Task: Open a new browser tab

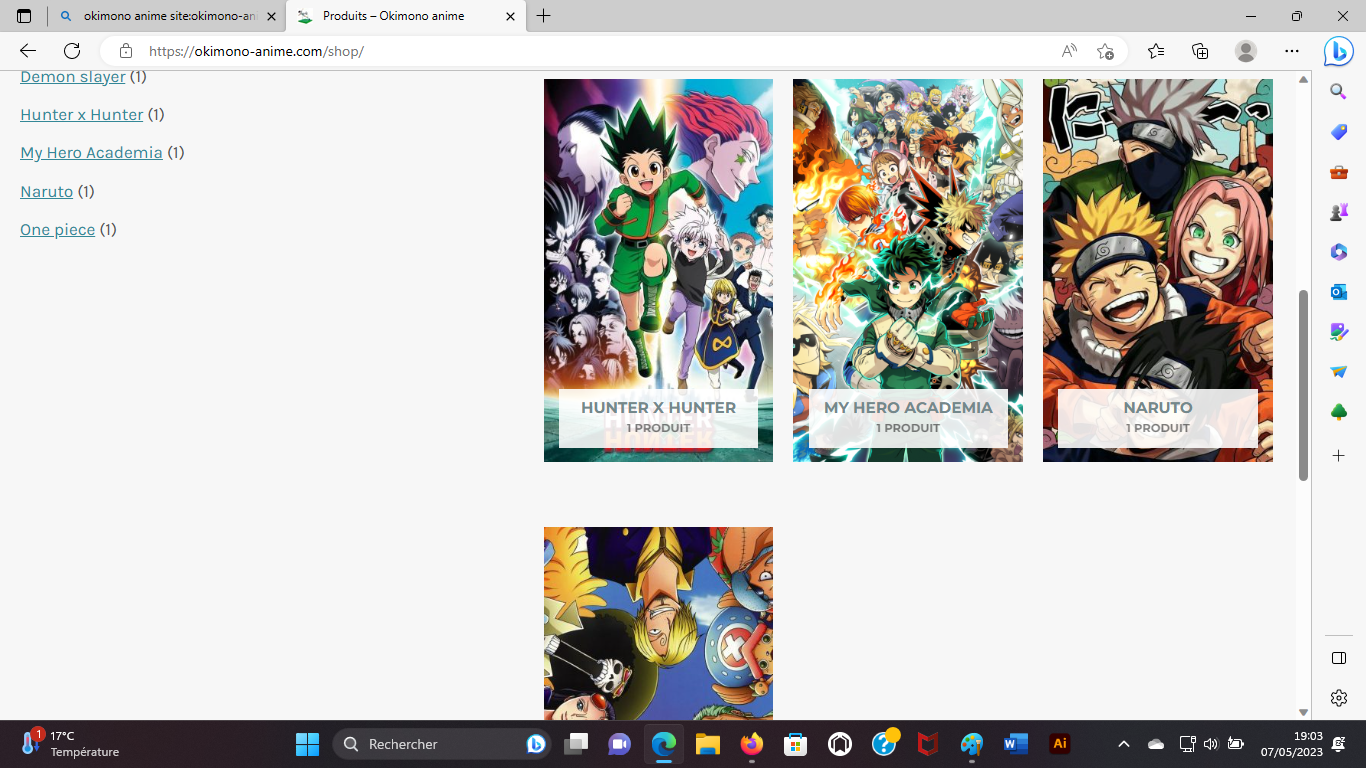Action: [544, 16]
